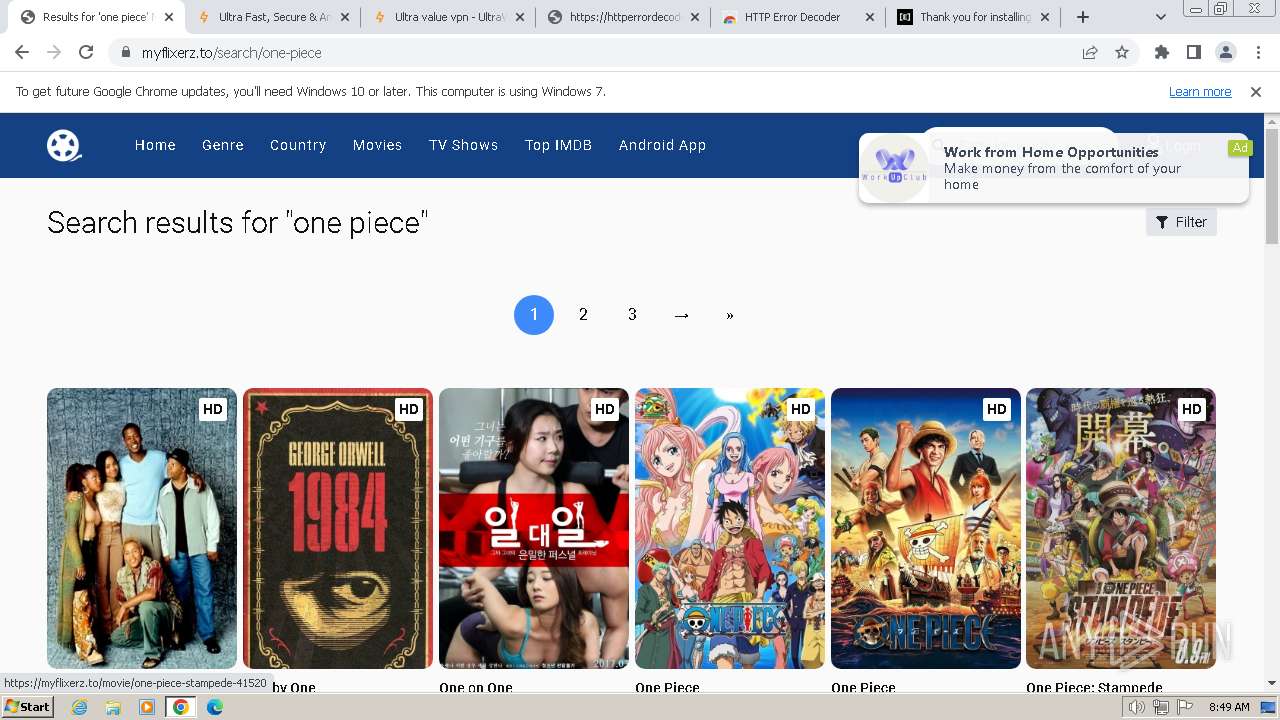The width and height of the screenshot is (1280, 720).
Task: Click the 'One on One' title text
Action: coord(476,687)
